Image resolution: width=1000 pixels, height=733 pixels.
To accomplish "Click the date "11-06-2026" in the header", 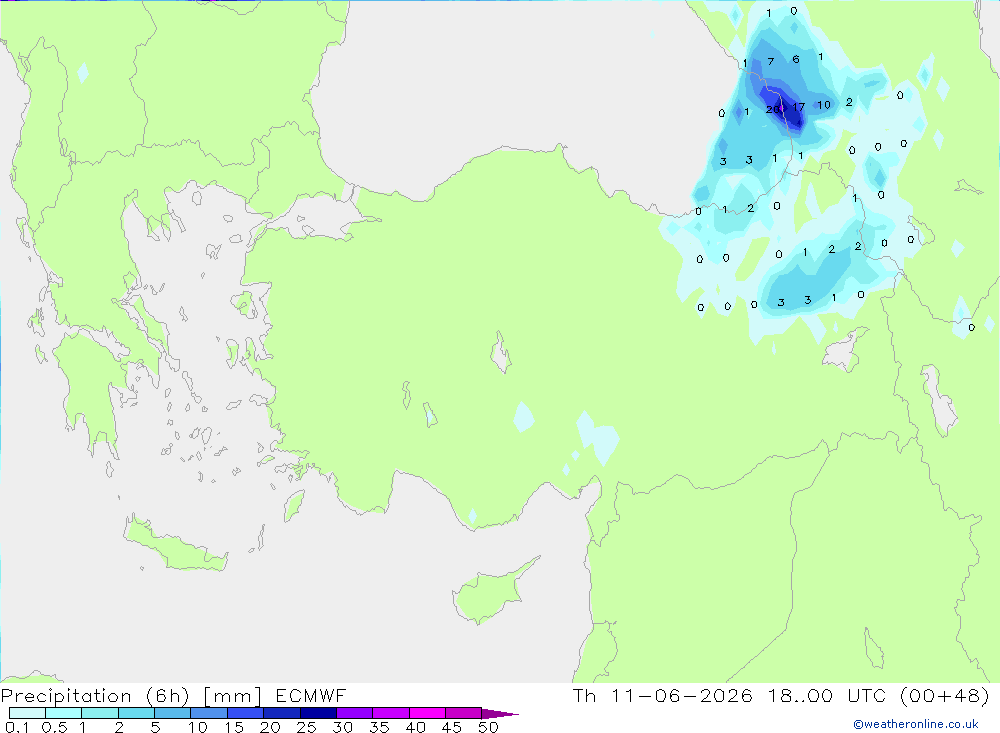I will (x=682, y=695).
